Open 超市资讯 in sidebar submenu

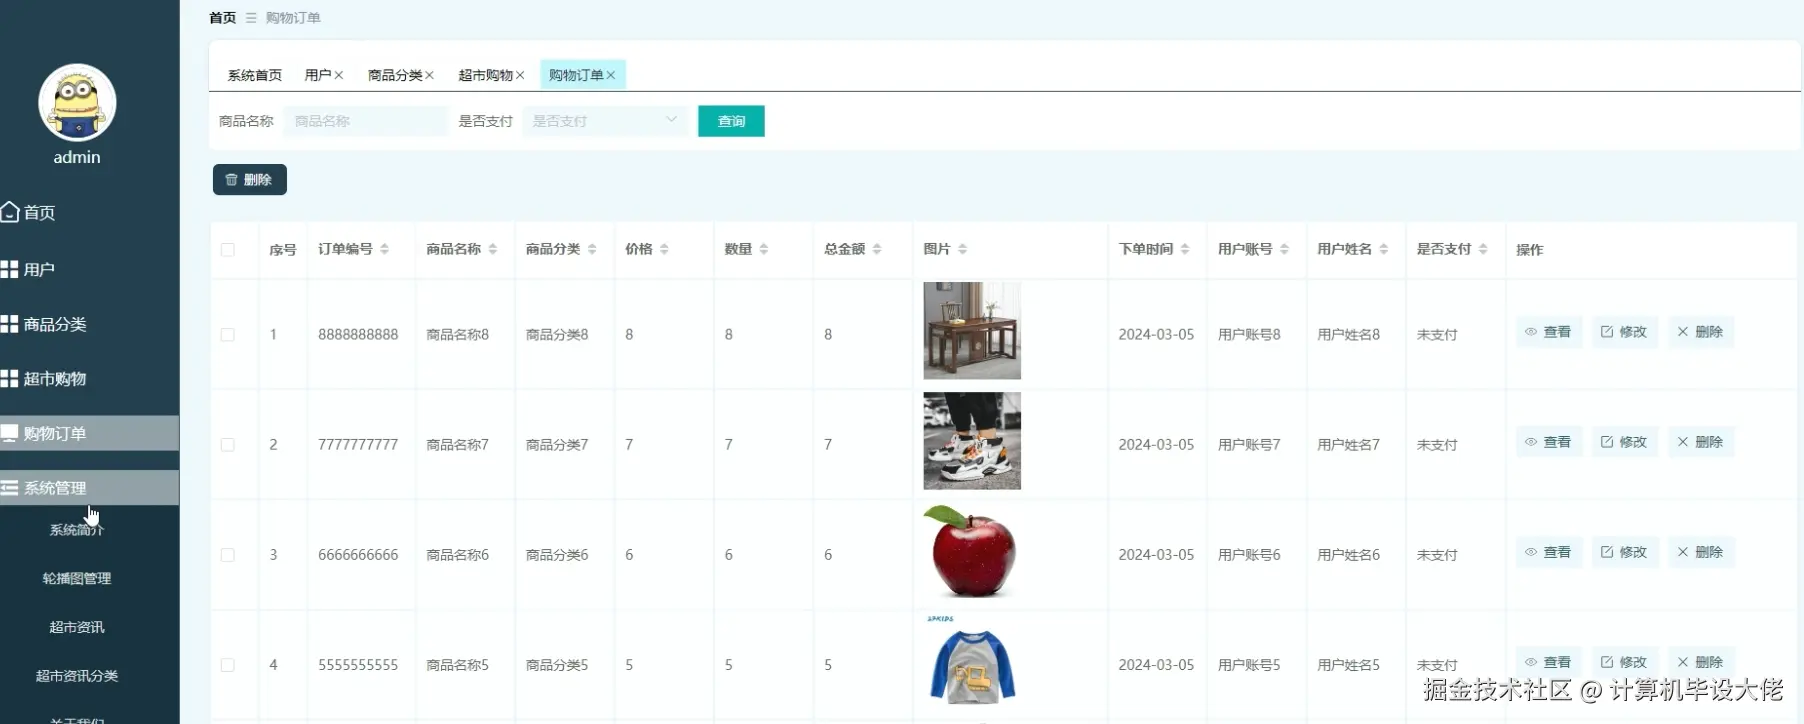(x=77, y=627)
